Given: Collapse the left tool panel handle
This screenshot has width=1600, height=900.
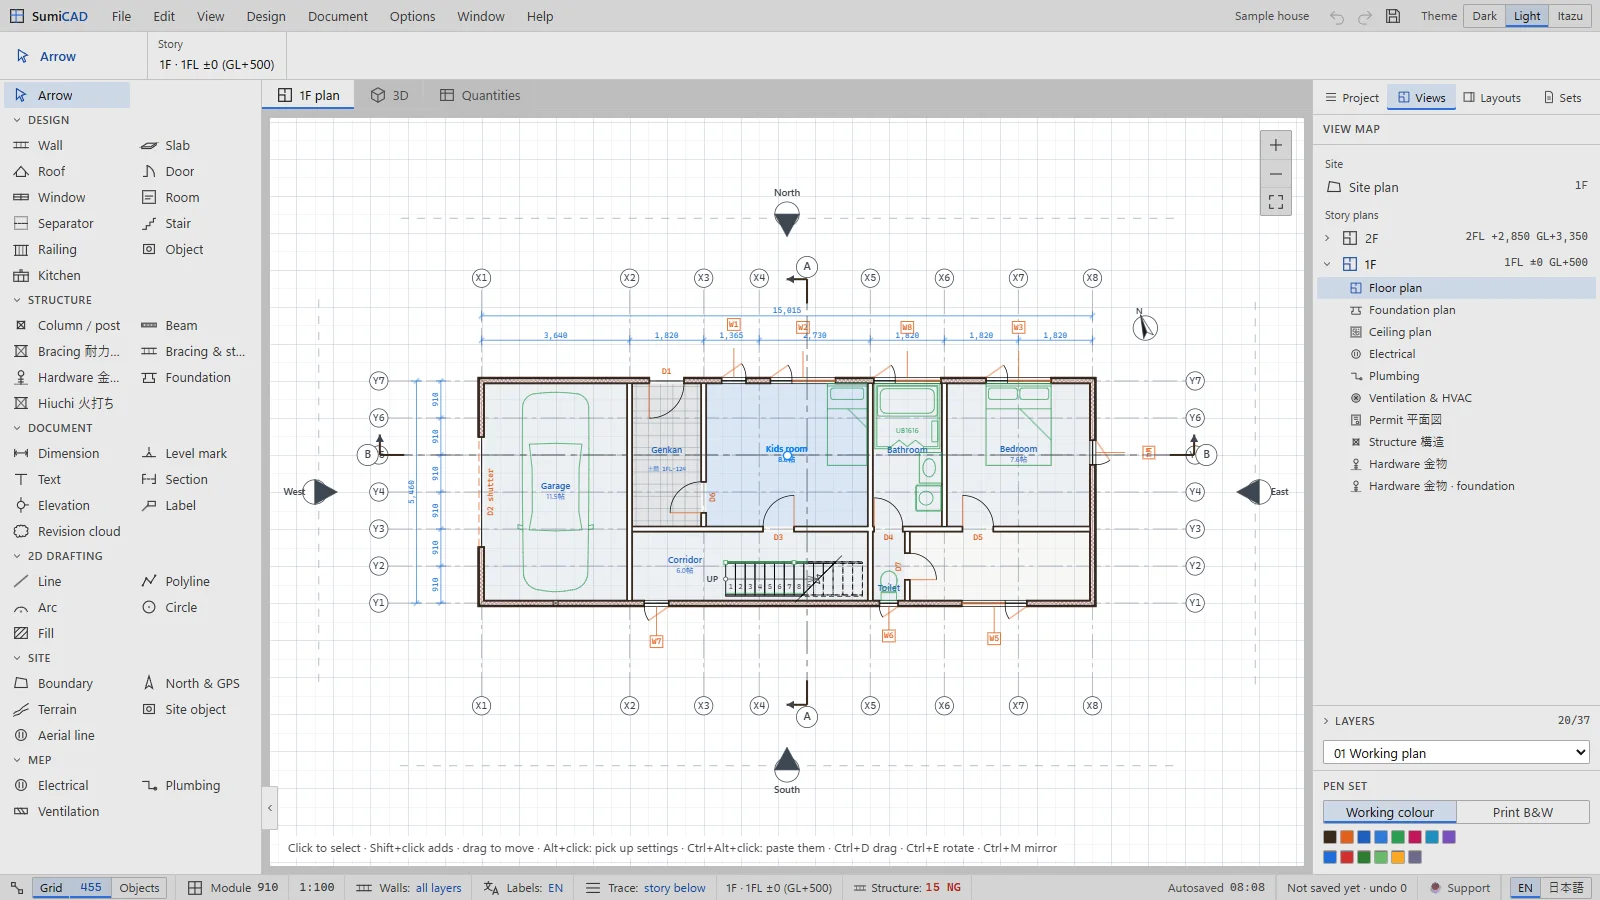Looking at the screenshot, I should [x=270, y=808].
